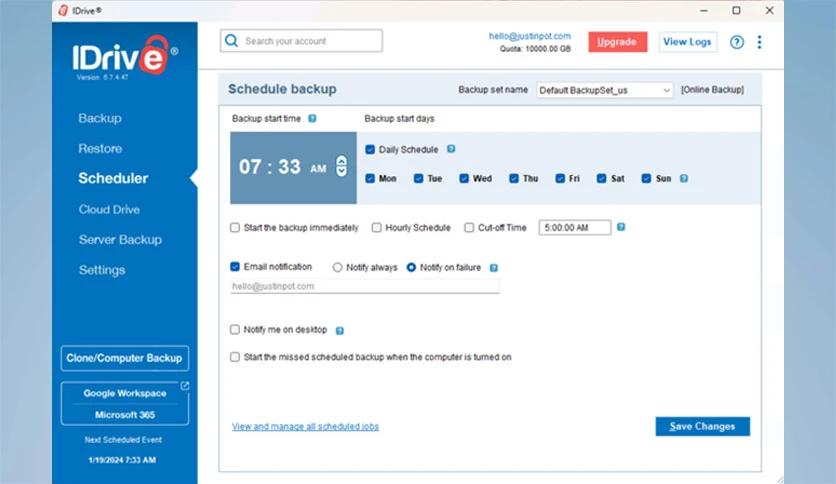
Task: Click the hello@justinpot.com account link
Action: [x=529, y=36]
